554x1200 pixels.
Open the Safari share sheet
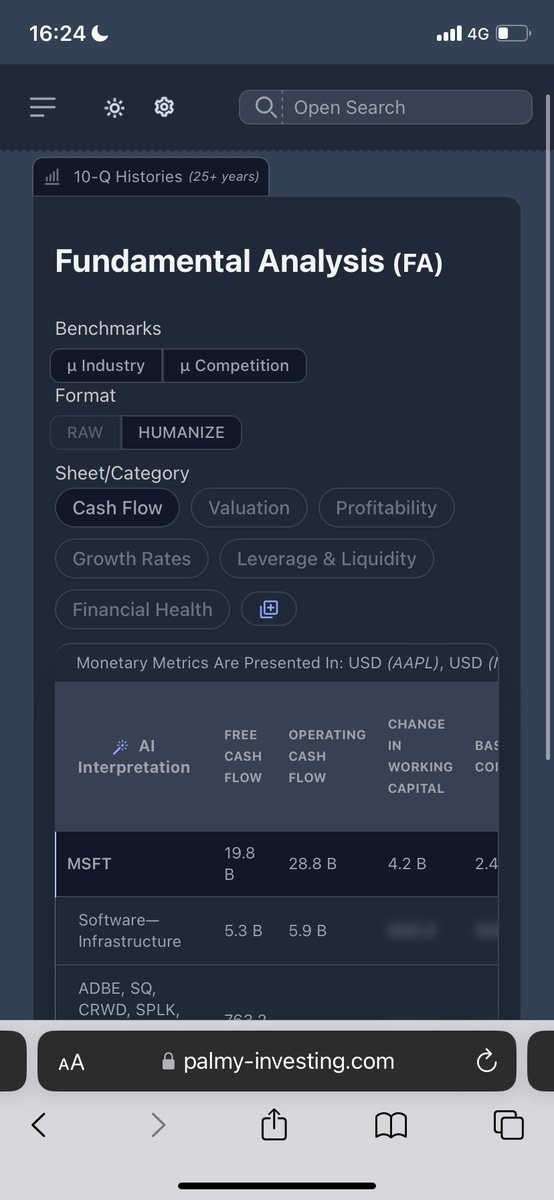274,1124
